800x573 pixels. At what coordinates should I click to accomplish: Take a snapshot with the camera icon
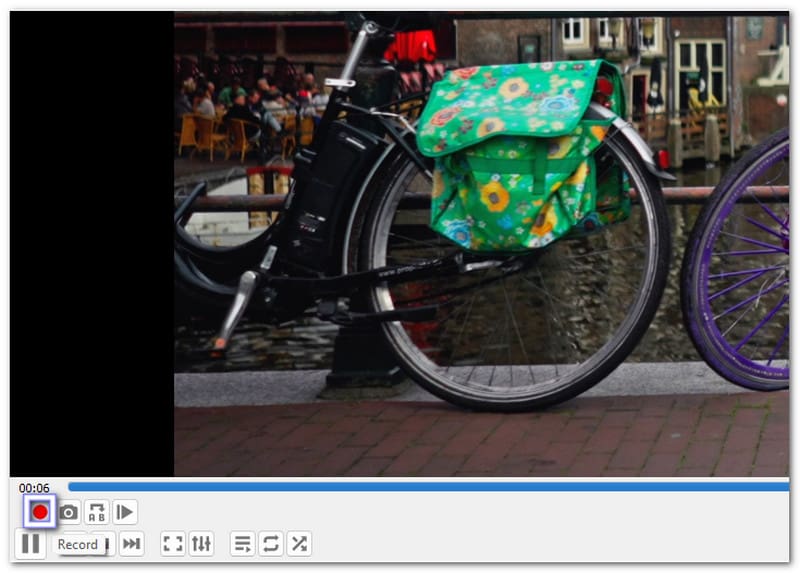point(68,513)
